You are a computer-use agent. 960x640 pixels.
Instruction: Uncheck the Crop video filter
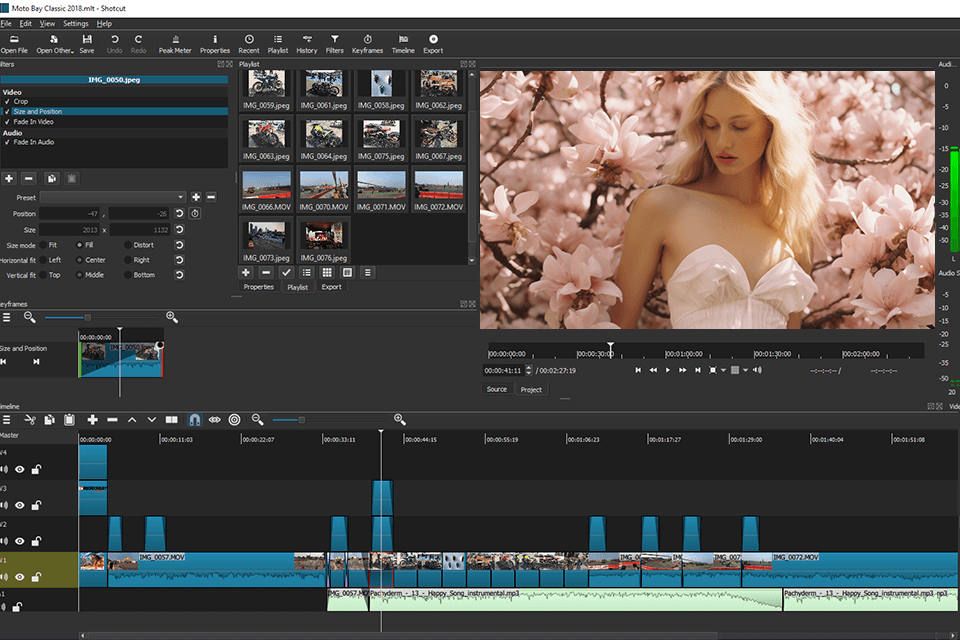pyautogui.click(x=7, y=101)
